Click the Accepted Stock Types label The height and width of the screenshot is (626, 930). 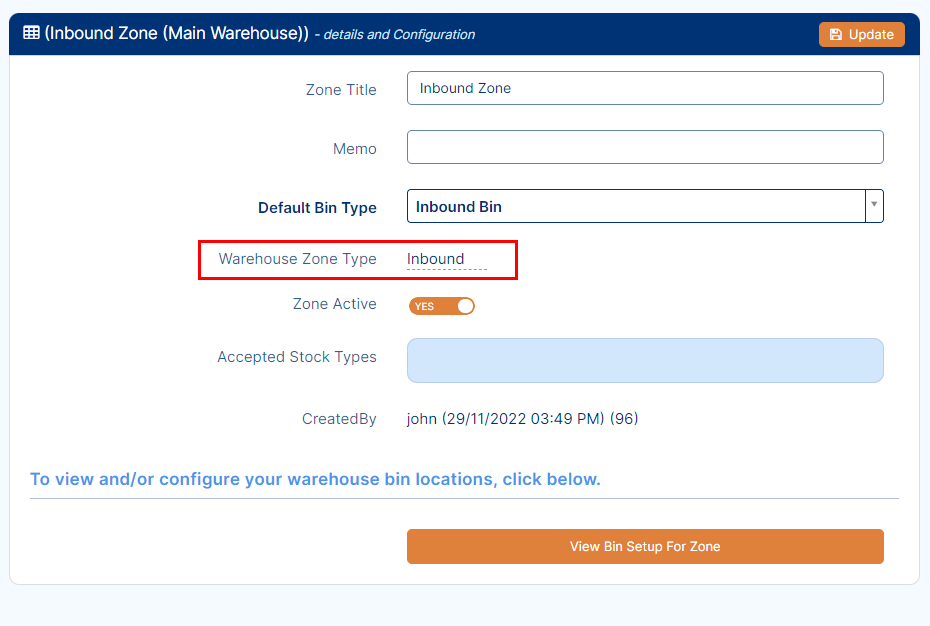point(297,357)
